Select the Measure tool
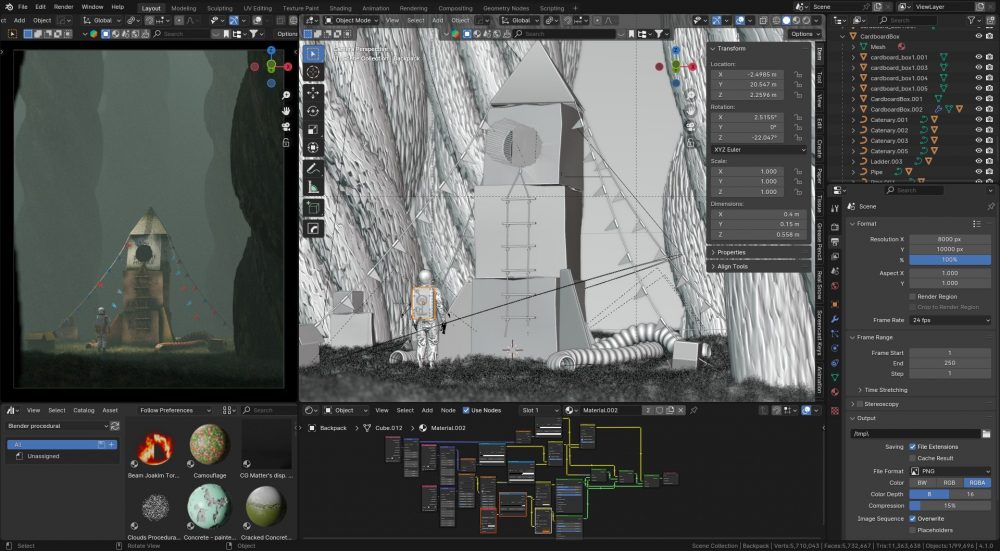 click(312, 187)
